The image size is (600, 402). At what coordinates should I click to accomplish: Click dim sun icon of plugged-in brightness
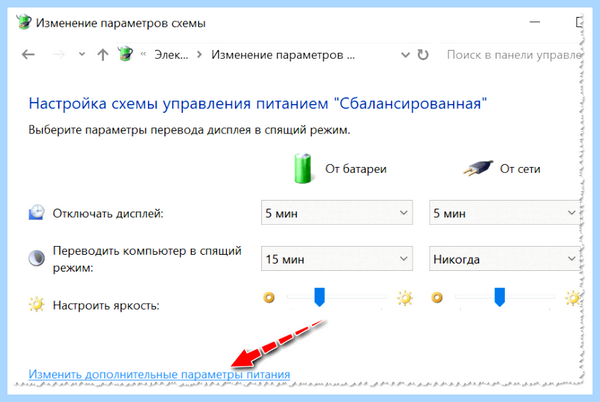[437, 298]
